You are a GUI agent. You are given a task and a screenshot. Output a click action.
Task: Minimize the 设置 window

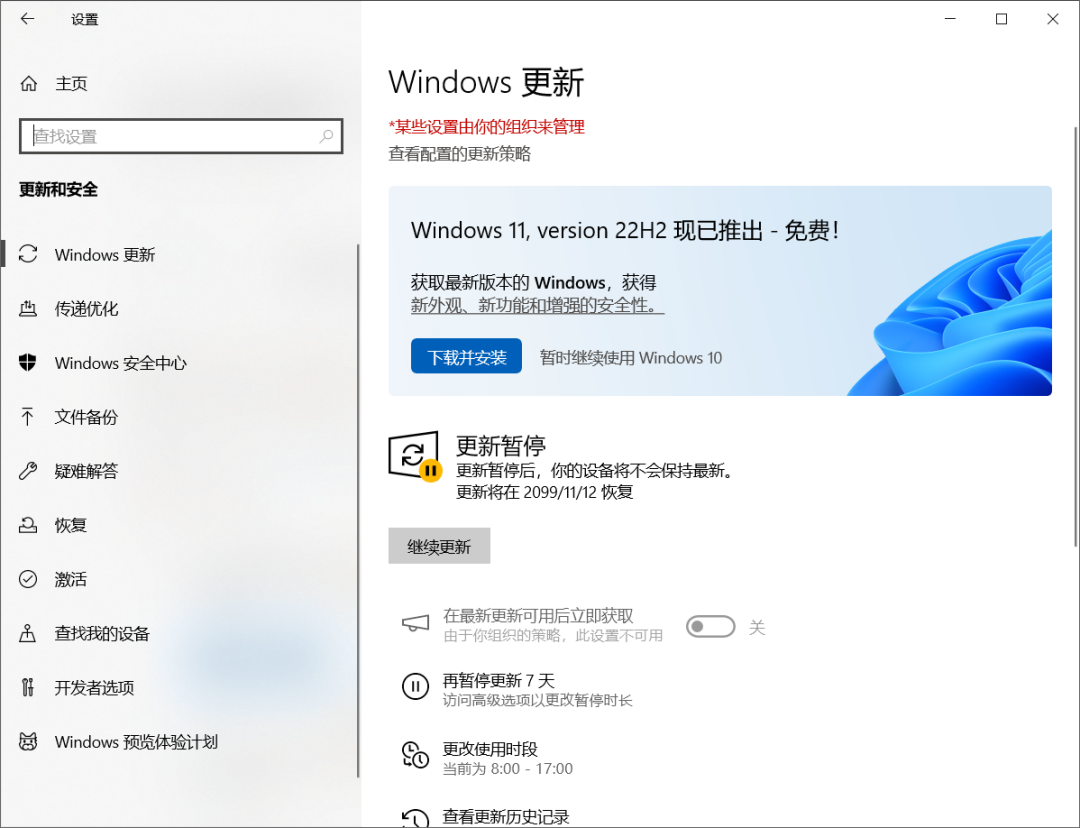point(951,19)
